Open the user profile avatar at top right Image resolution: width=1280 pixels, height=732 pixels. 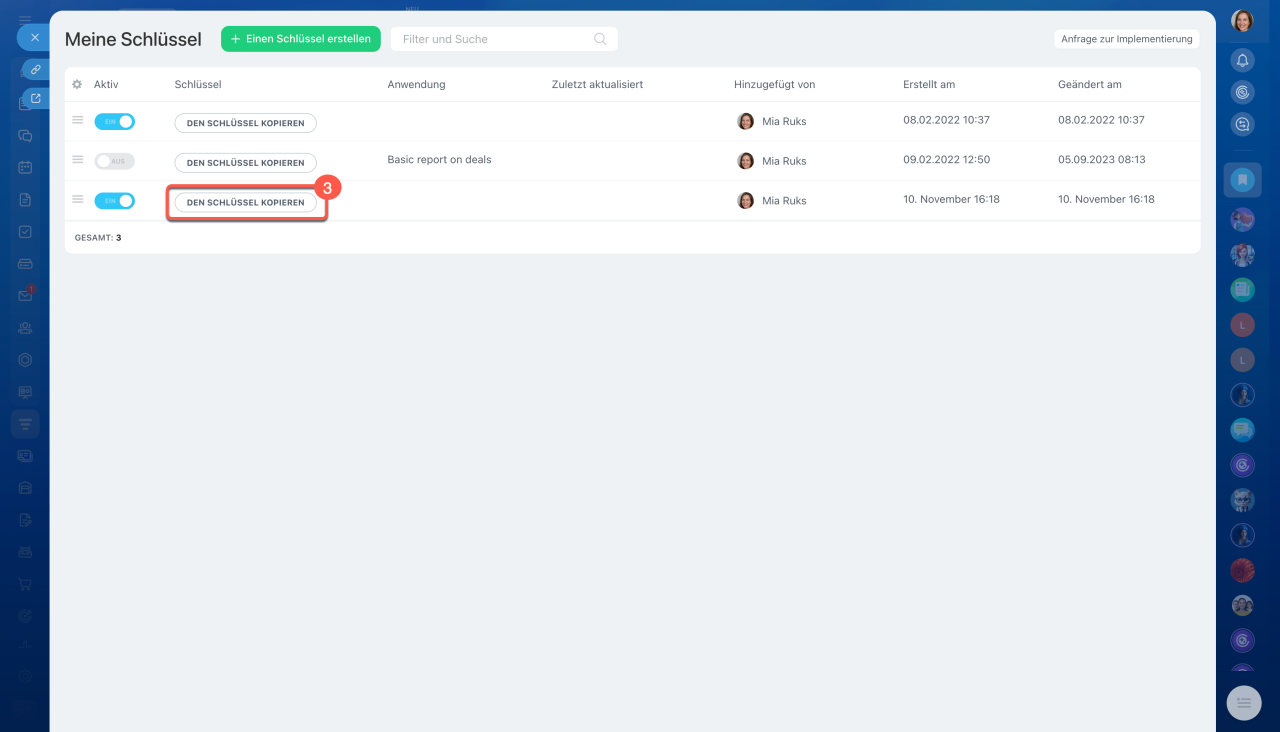click(1242, 21)
